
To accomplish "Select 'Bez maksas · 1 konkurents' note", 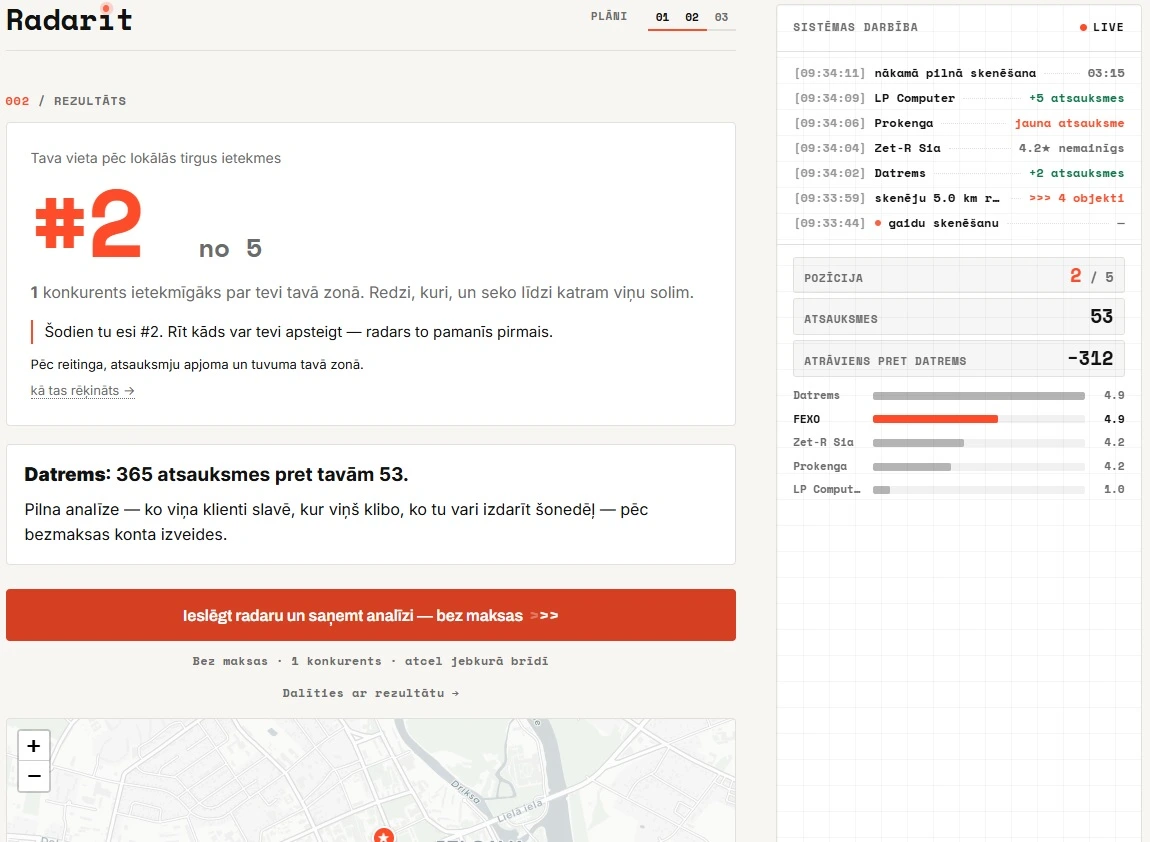I will pyautogui.click(x=370, y=661).
